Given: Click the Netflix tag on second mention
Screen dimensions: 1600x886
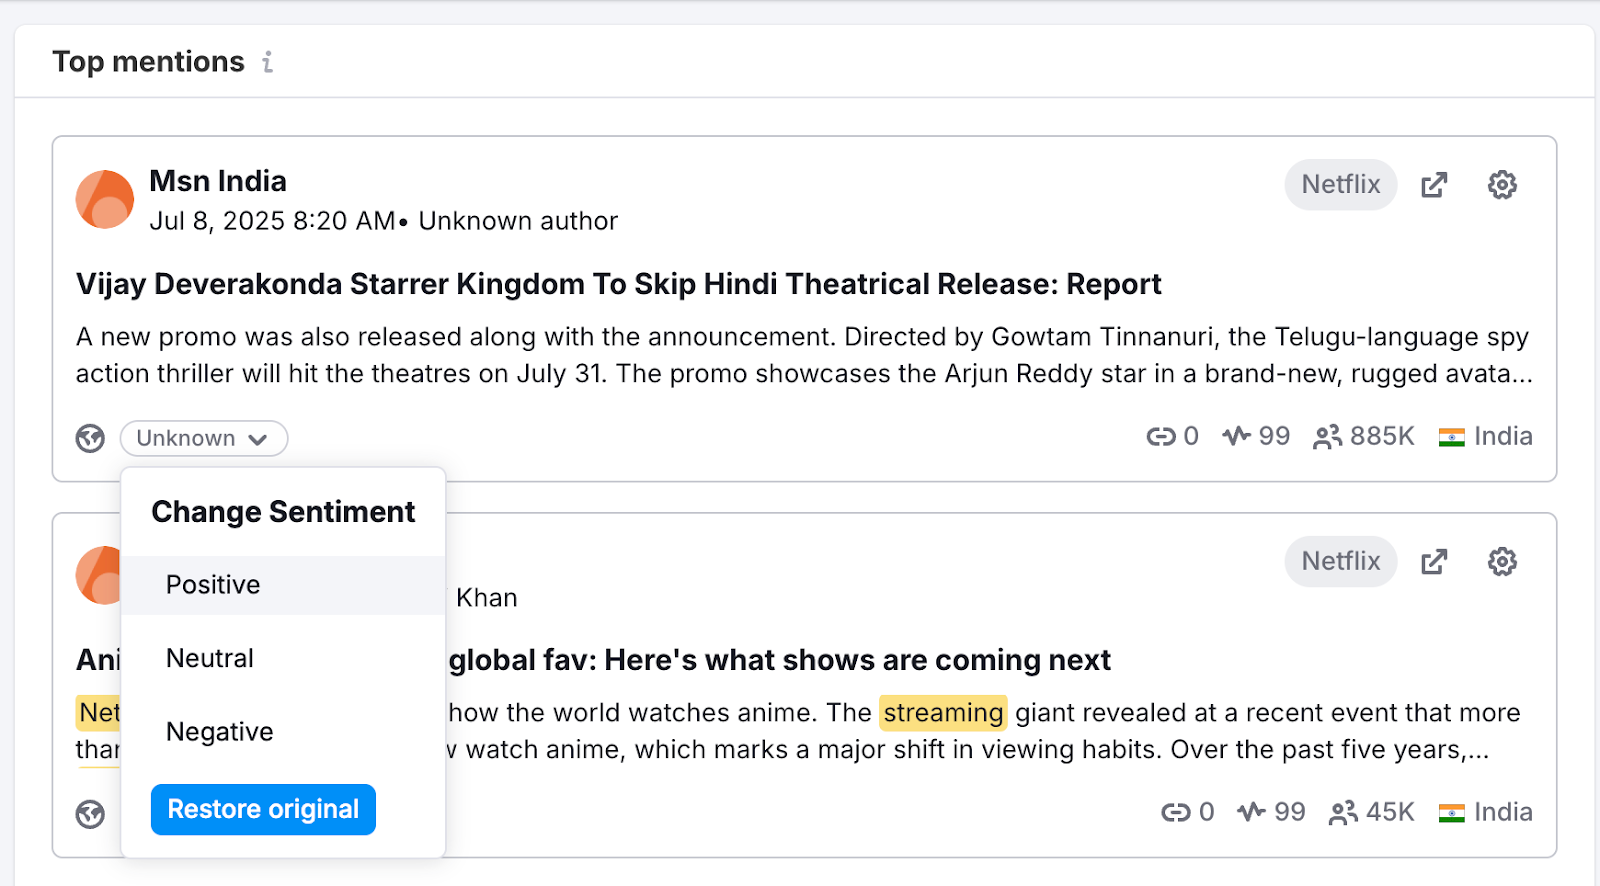Looking at the screenshot, I should (1340, 562).
